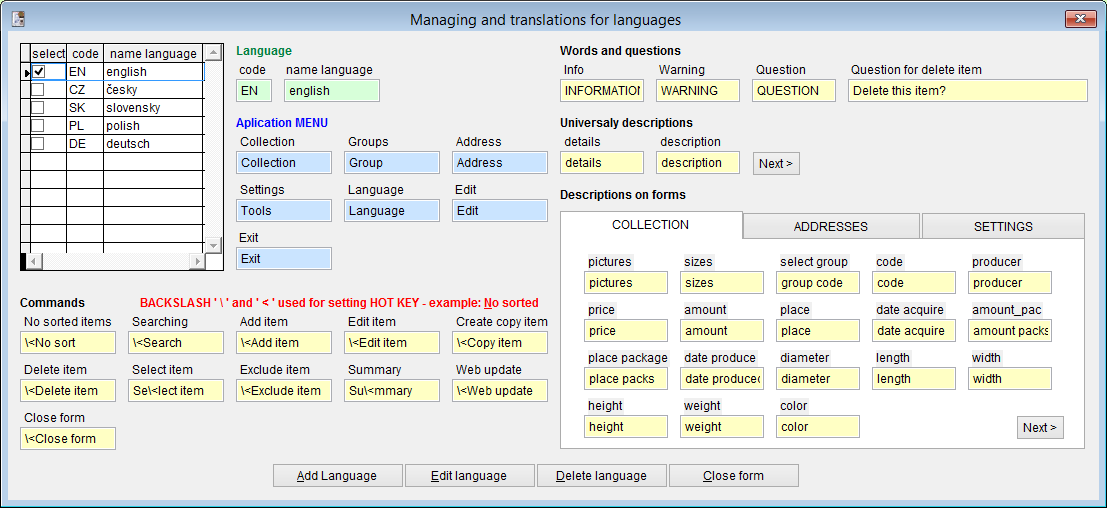The width and height of the screenshot is (1107, 508).
Task: Select the COLLECTION tab
Action: point(650,225)
